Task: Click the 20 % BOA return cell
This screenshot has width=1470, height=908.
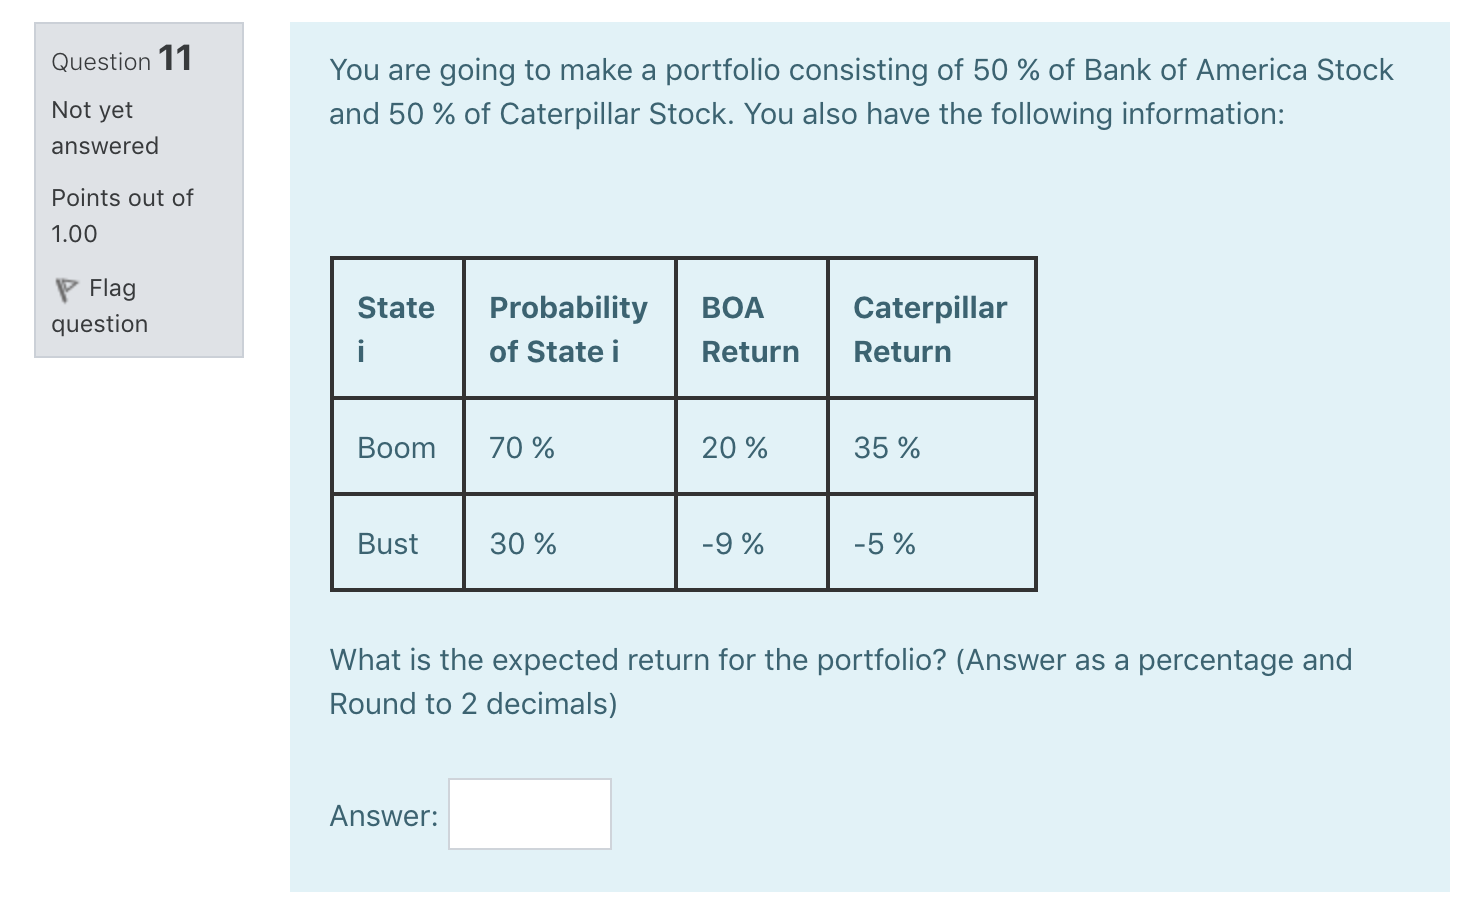Action: click(x=733, y=446)
